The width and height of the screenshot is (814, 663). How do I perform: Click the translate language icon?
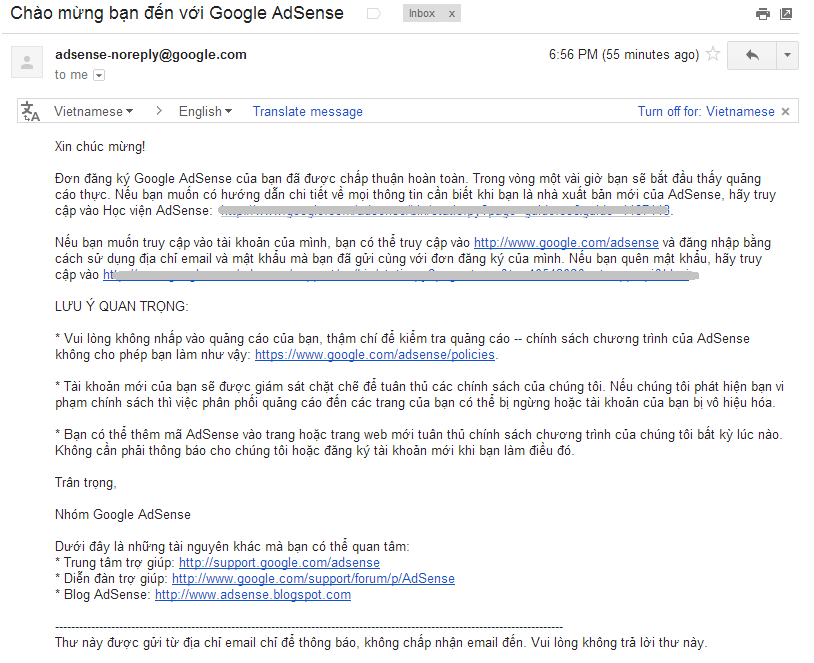(27, 111)
